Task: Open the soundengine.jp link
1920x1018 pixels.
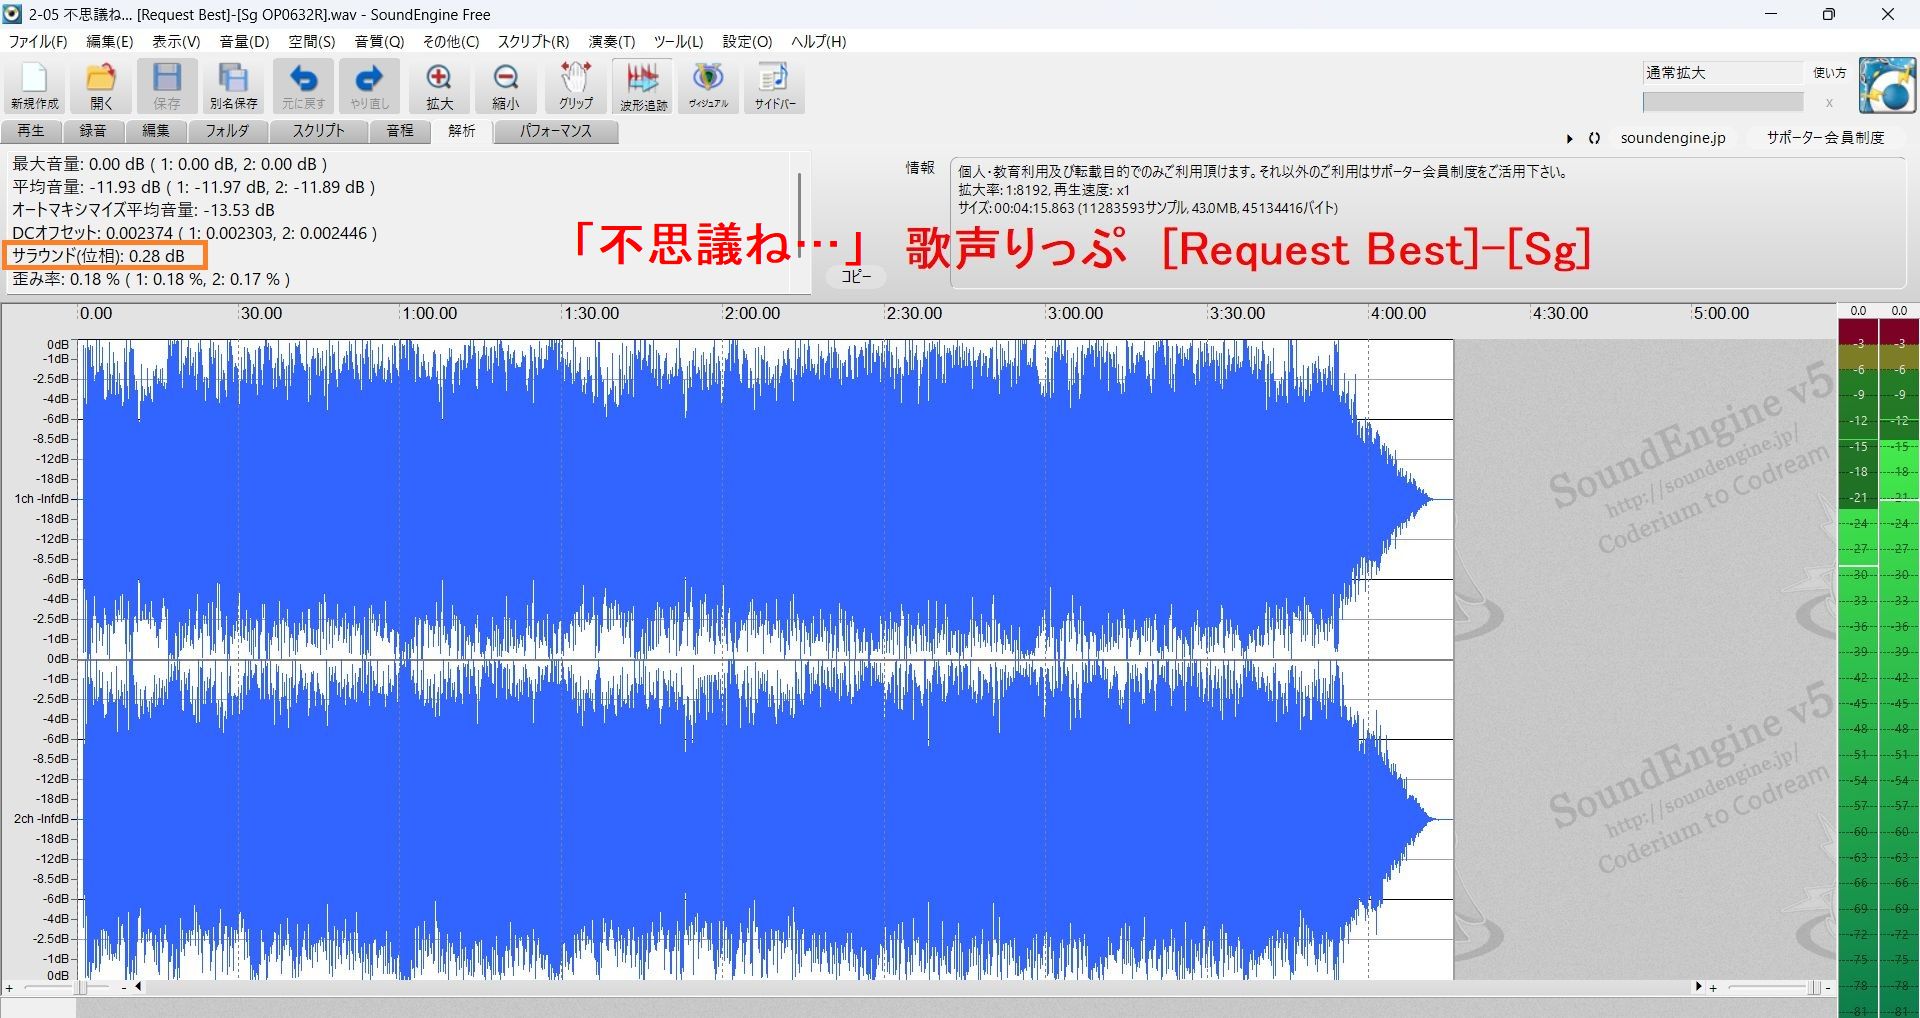Action: tap(1673, 138)
